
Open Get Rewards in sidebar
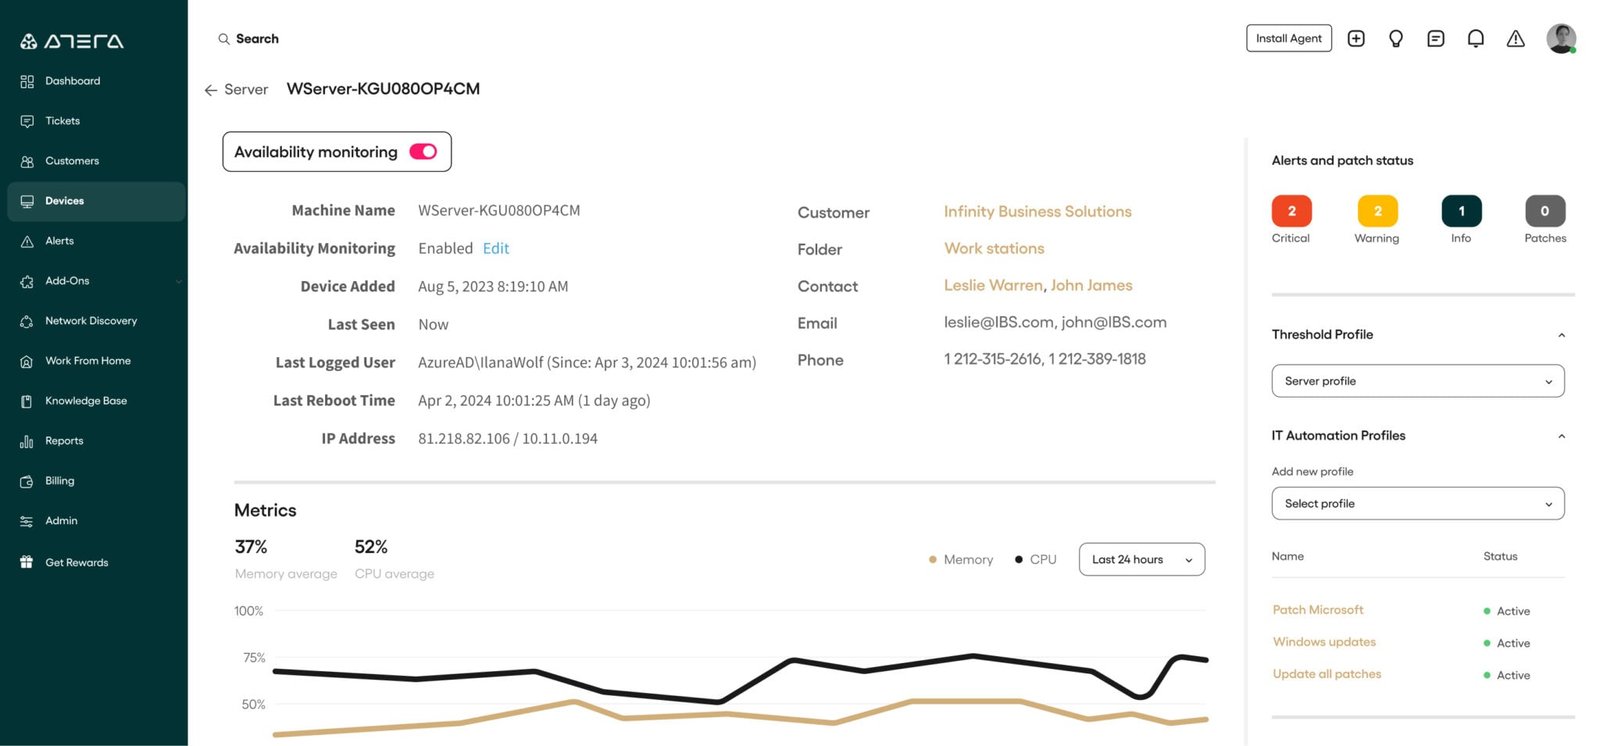[x=96, y=563]
